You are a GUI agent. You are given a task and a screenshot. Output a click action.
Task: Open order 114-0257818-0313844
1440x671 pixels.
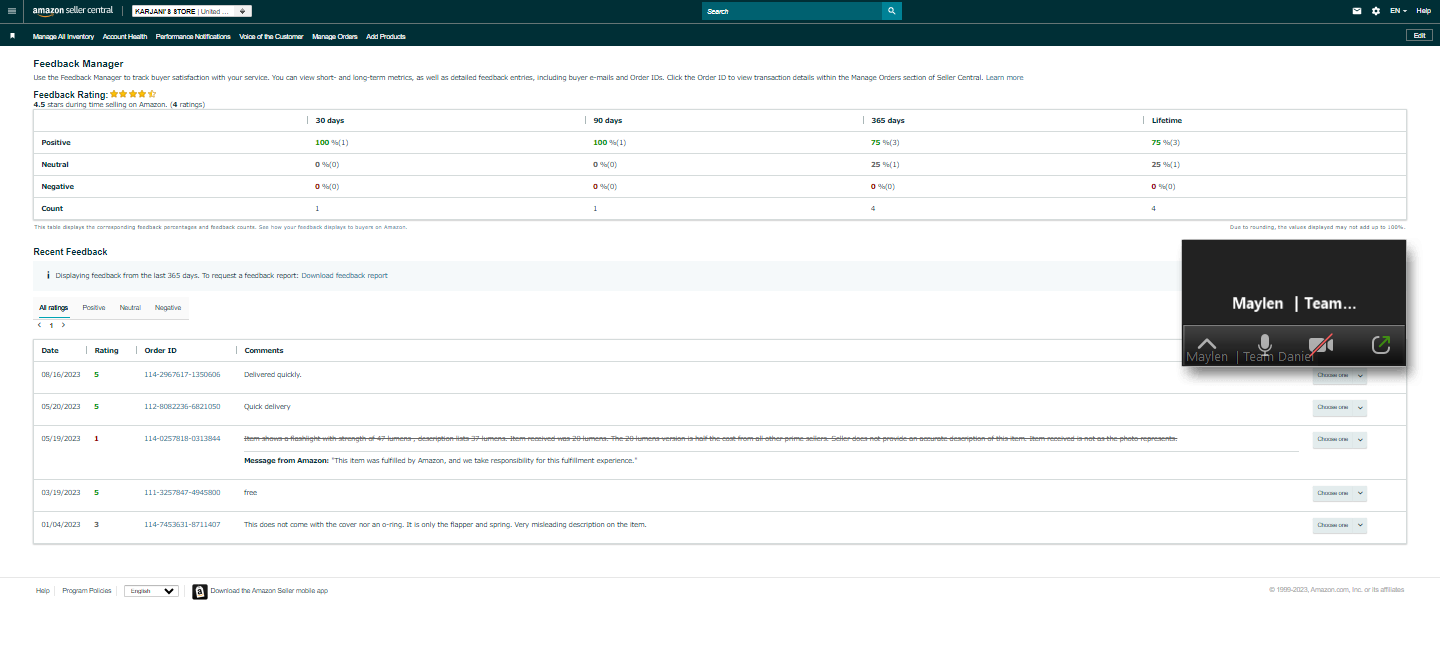(x=182, y=439)
